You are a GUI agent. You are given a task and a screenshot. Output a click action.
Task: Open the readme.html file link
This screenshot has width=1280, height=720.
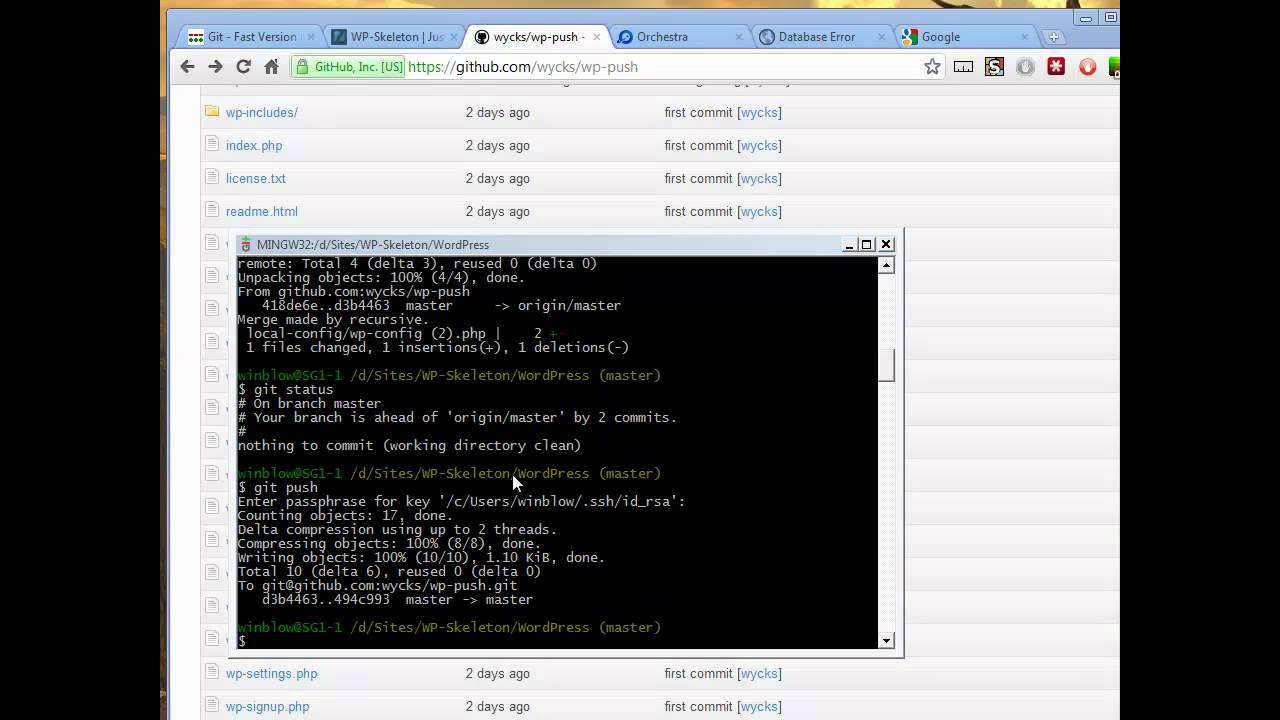click(262, 211)
